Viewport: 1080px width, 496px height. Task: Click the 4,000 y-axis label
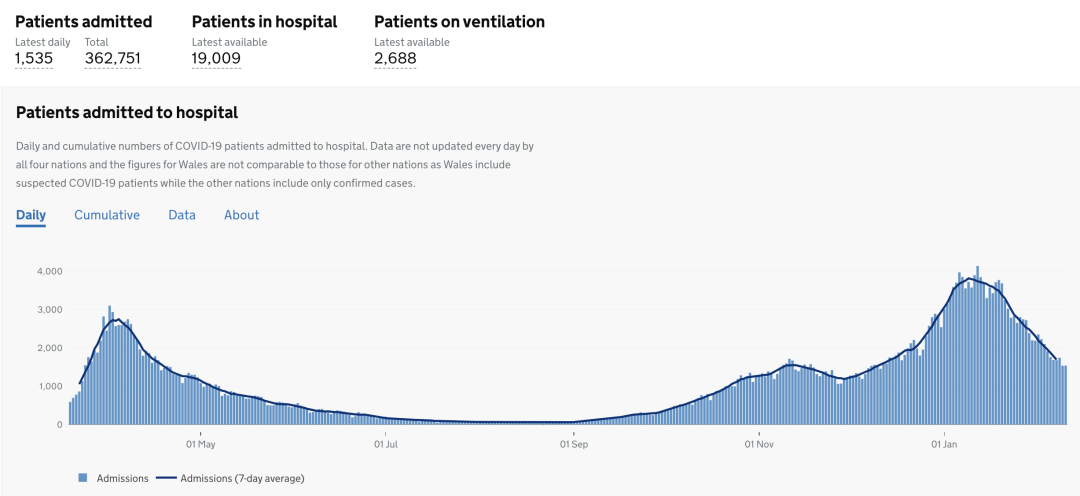[x=50, y=271]
